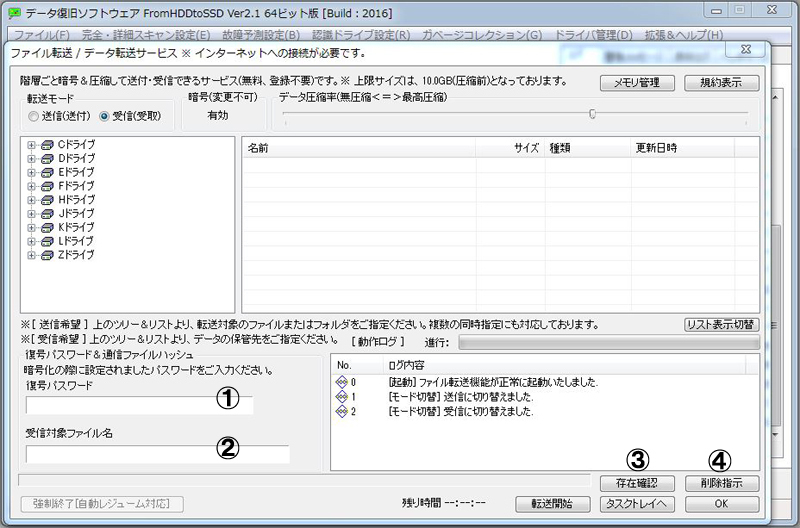Click the 受信対象ファイル名 input field
The image size is (800, 528).
(157, 454)
